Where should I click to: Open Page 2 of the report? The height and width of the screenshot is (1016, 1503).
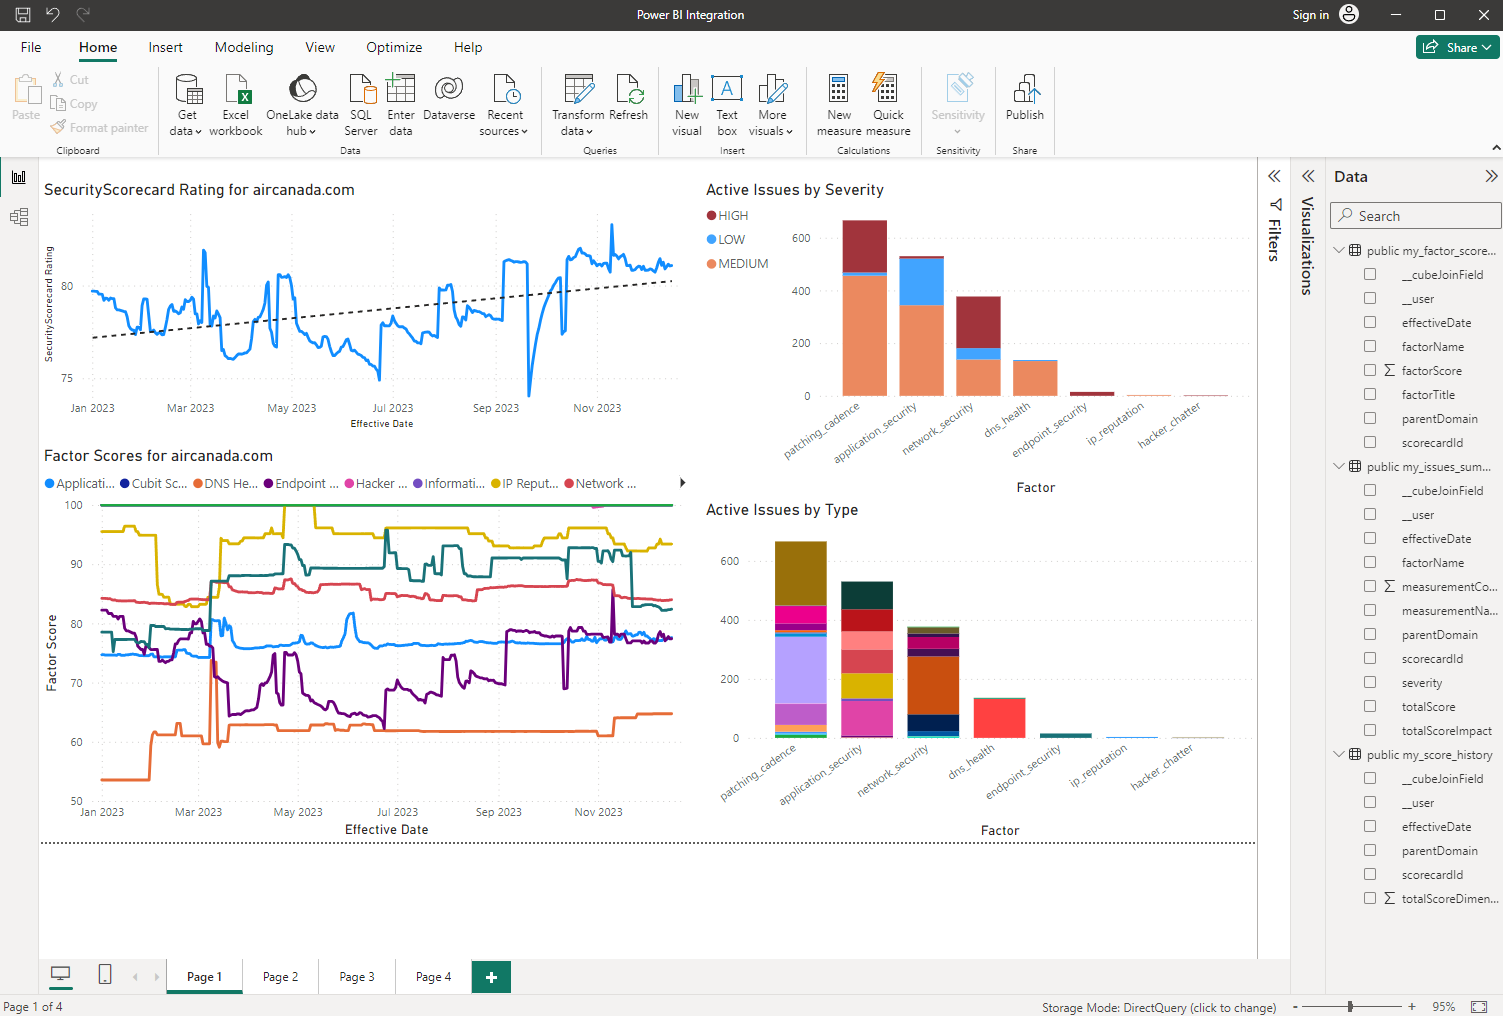[x=280, y=977]
